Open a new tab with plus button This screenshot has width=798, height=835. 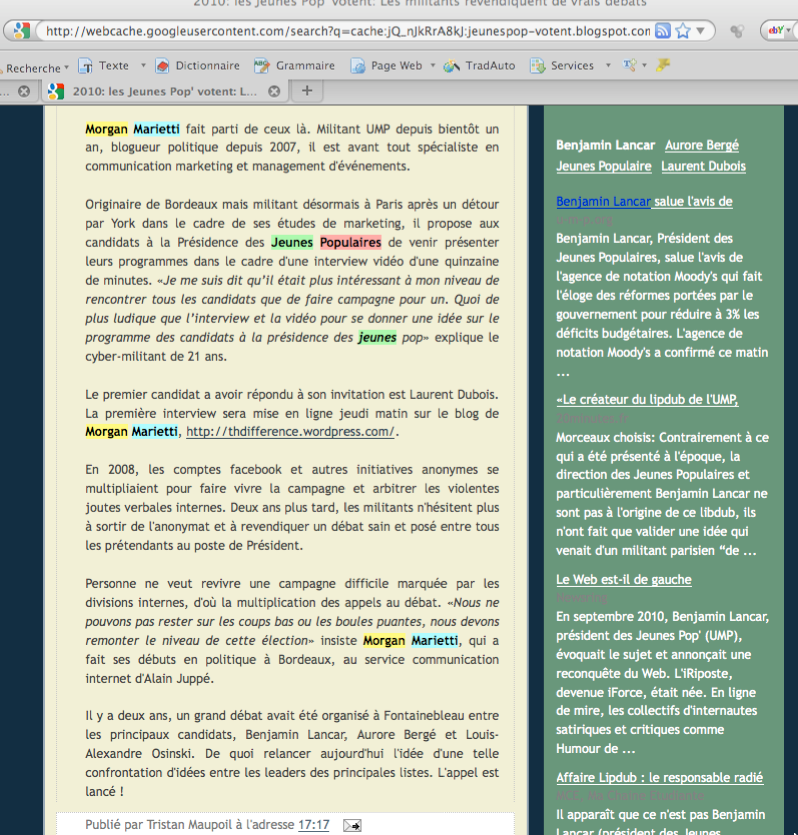pyautogui.click(x=307, y=91)
